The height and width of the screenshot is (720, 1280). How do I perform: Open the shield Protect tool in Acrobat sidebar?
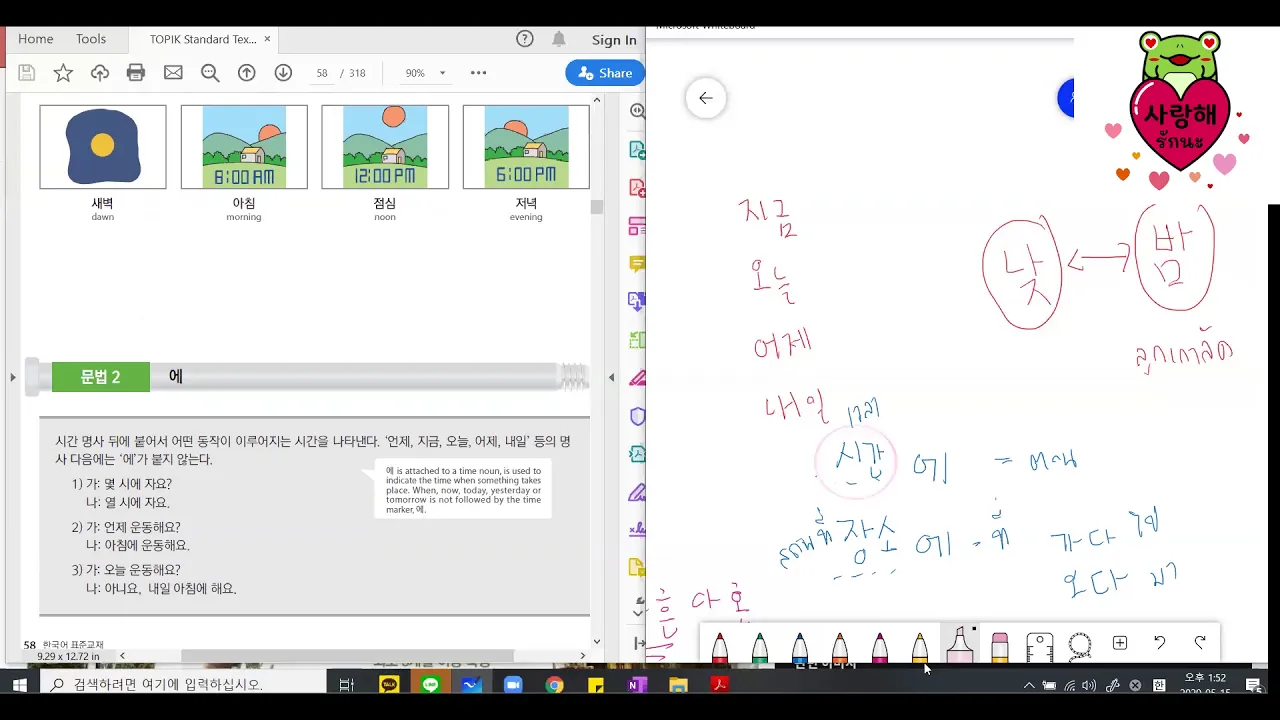(637, 416)
